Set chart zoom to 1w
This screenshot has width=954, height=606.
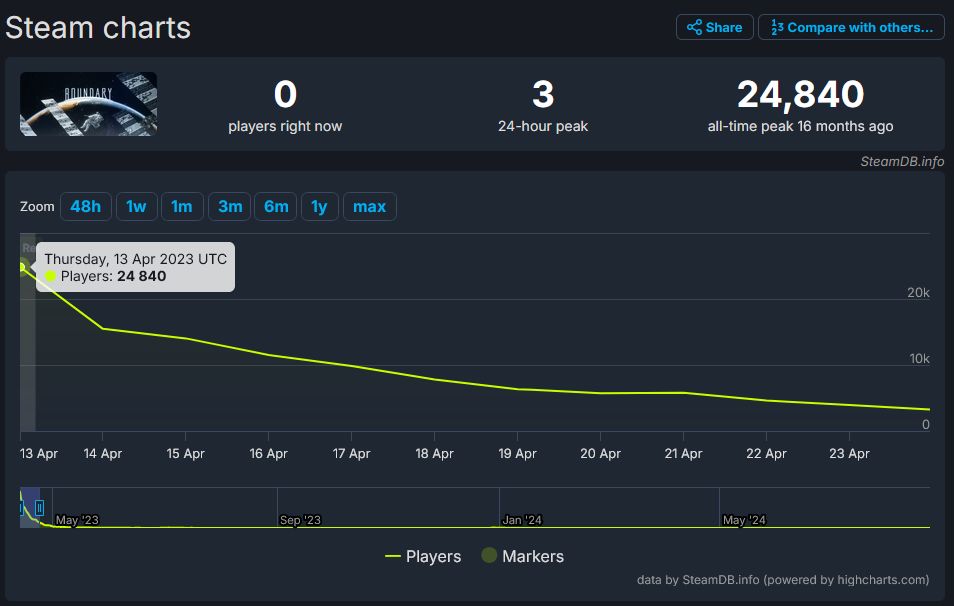[x=136, y=206]
